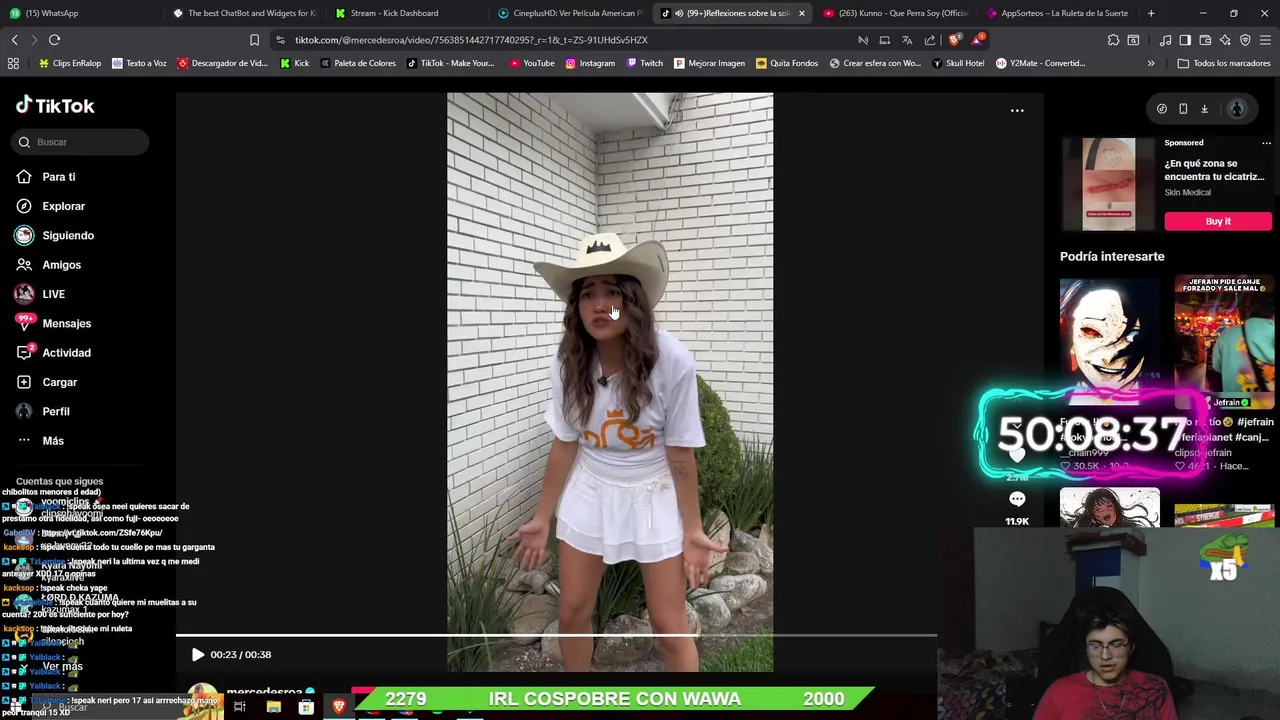Open the Amigos section
Screen dimensions: 1280x720
[48, 265]
